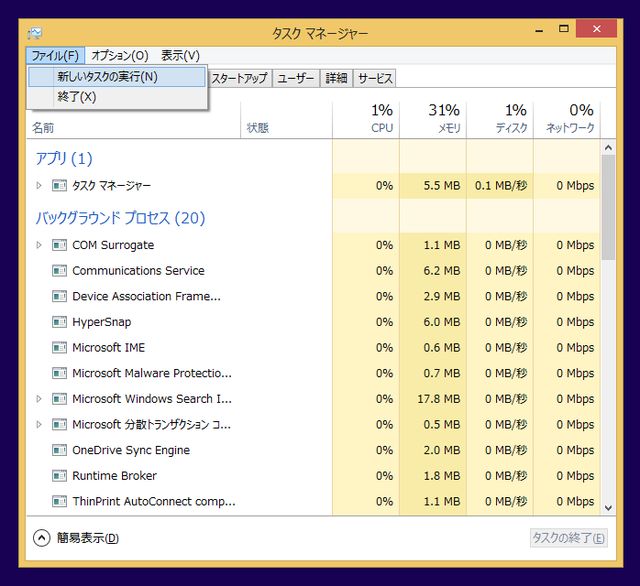Minimize the Task Manager window
This screenshot has height=586, width=640.
(540, 29)
